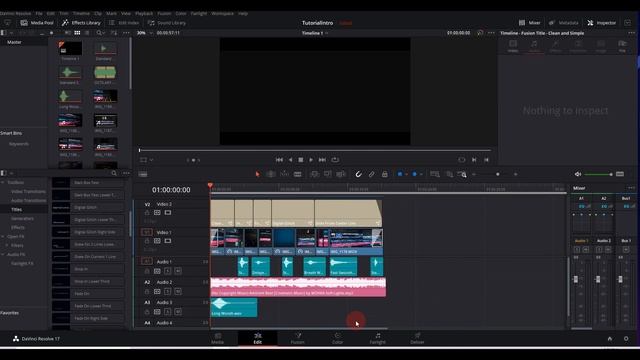This screenshot has height=360, width=640.
Task: Open Project Settings gear icon
Action: coord(626,339)
